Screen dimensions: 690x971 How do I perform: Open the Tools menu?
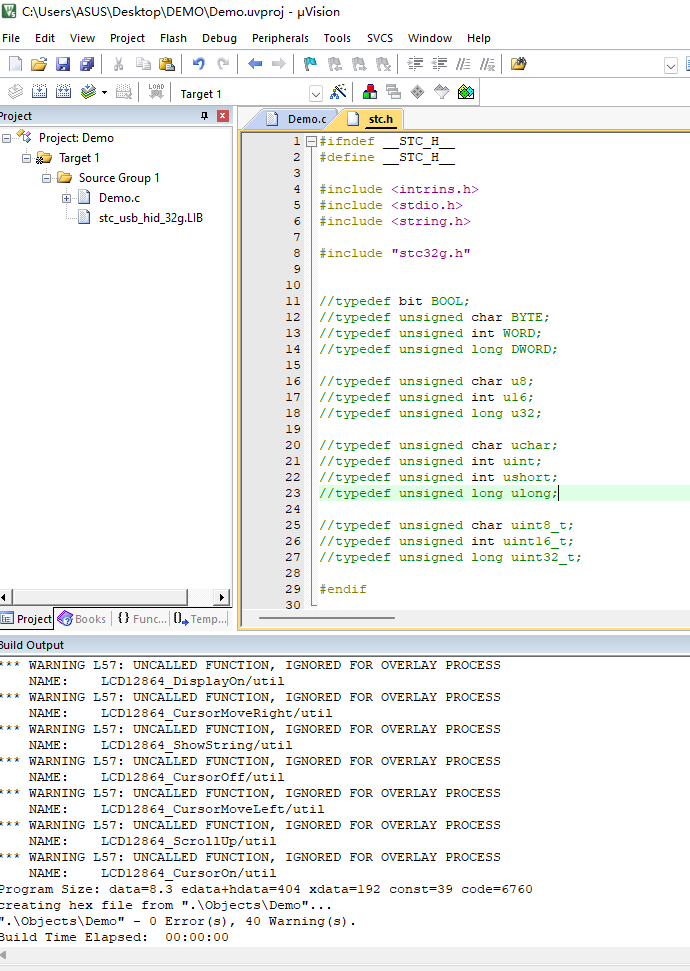tap(337, 38)
